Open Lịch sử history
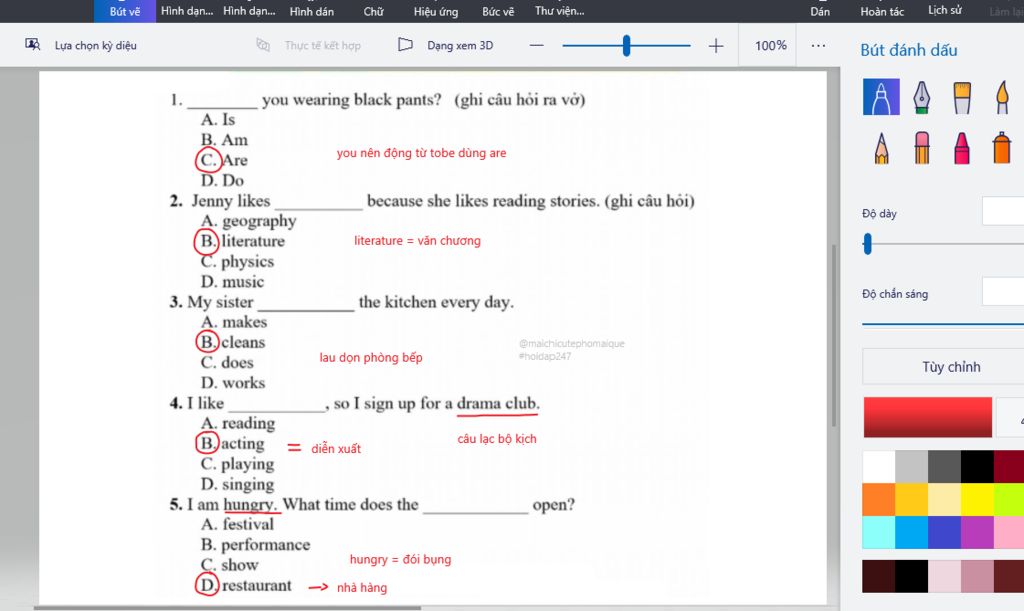 [x=945, y=10]
